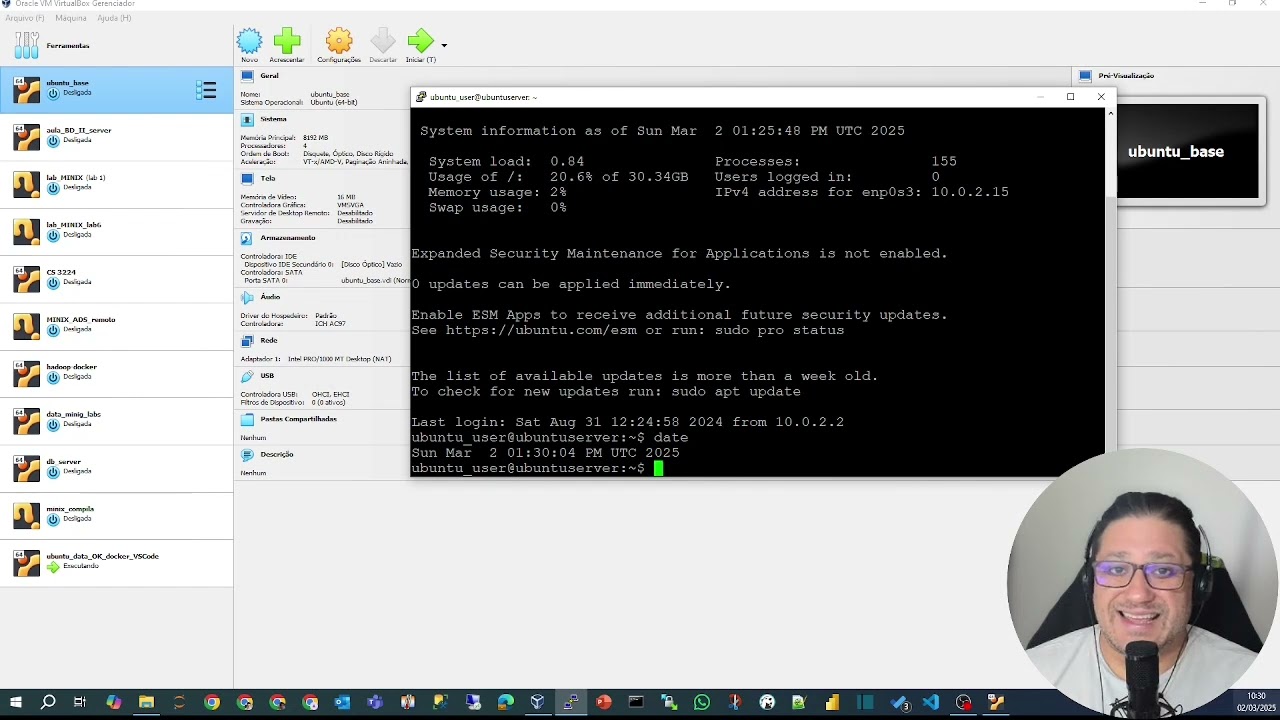This screenshot has height=720, width=1280.
Task: Open Microsoft Edge from the taskbar
Action: [x=505, y=703]
